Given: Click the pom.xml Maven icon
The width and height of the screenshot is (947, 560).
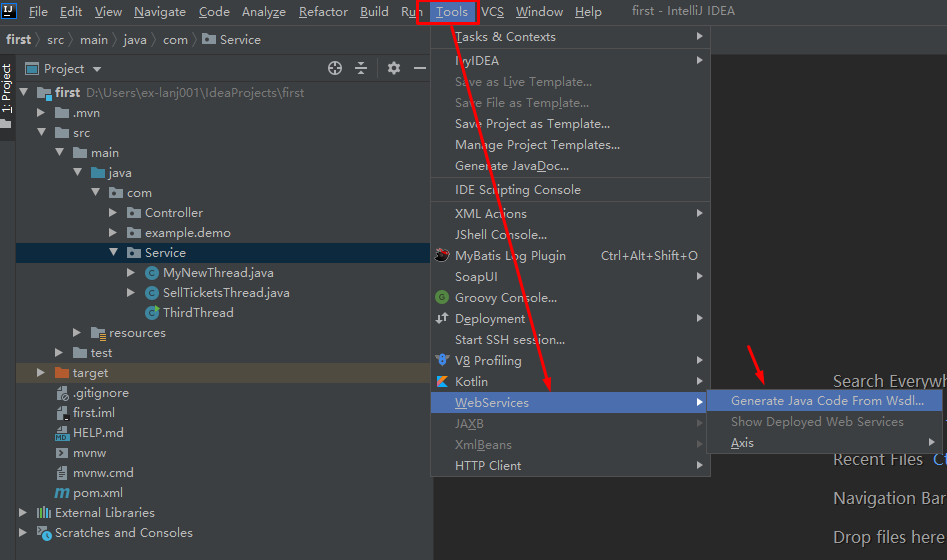Looking at the screenshot, I should (62, 493).
